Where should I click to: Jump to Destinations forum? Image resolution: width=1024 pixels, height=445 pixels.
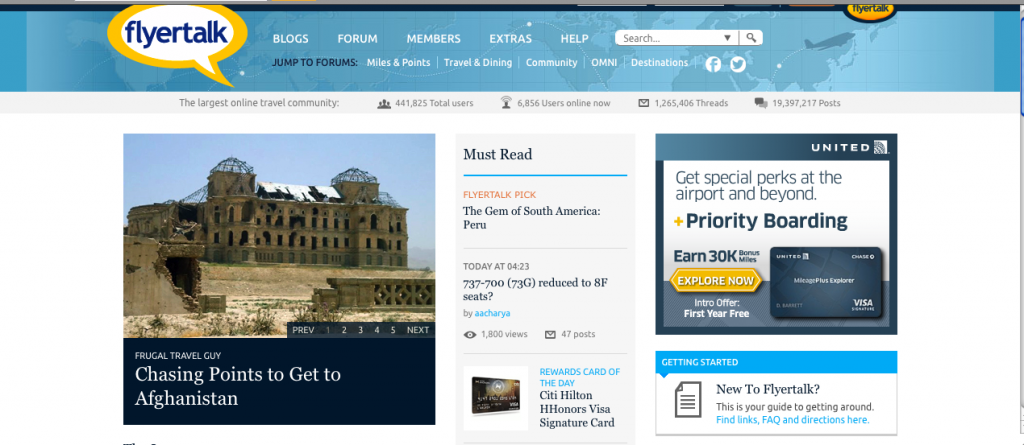pos(660,63)
